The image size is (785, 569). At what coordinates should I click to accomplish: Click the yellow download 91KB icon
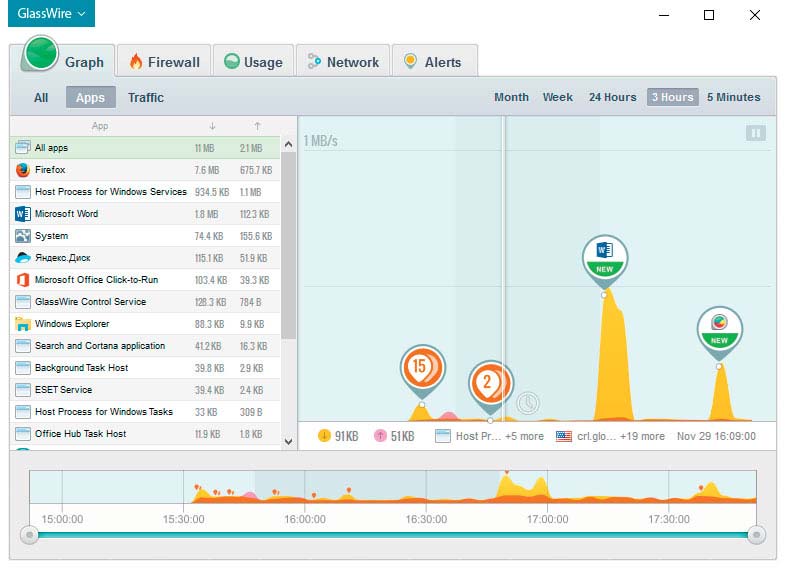point(324,436)
